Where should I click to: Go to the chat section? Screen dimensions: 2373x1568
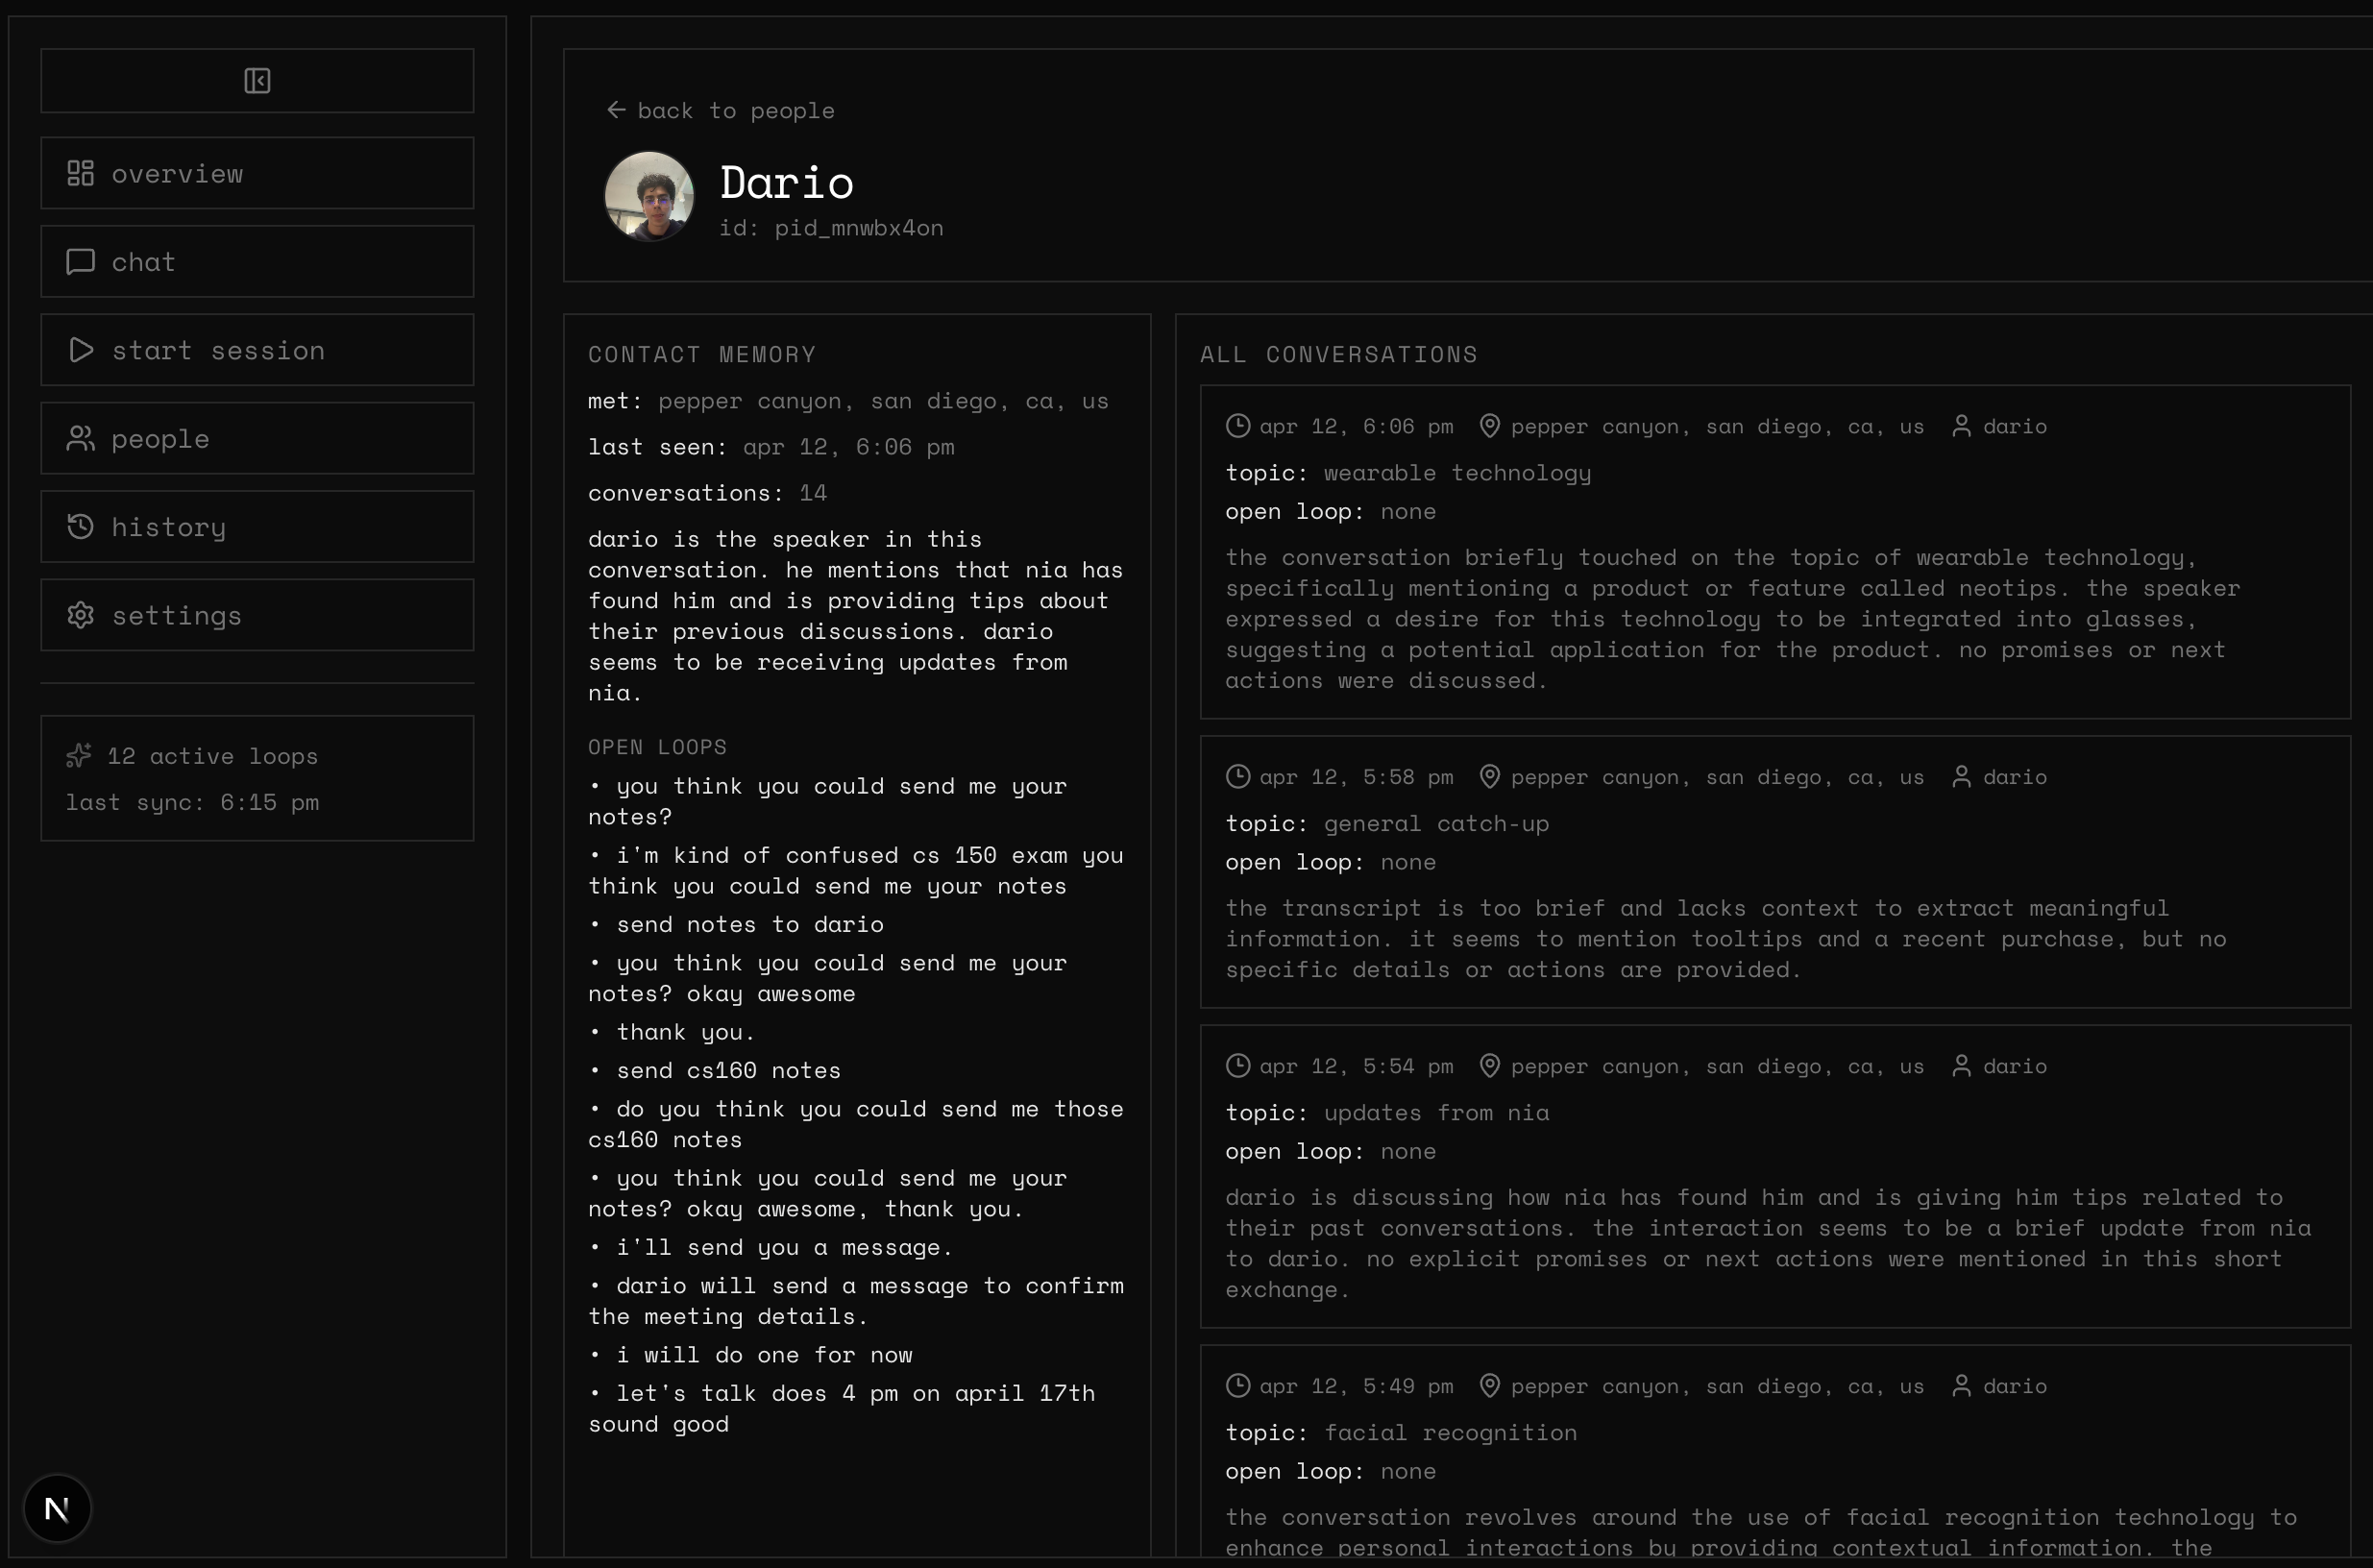pyautogui.click(x=257, y=261)
